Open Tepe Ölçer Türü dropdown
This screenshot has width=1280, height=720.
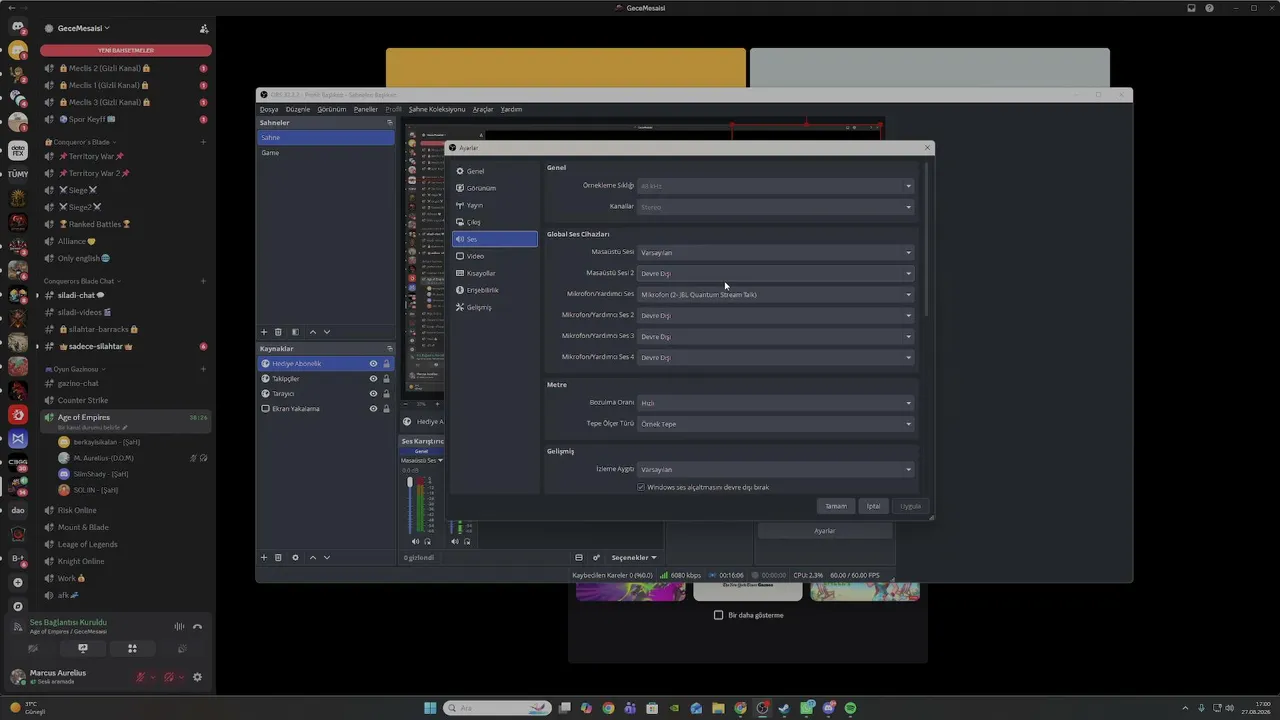776,424
